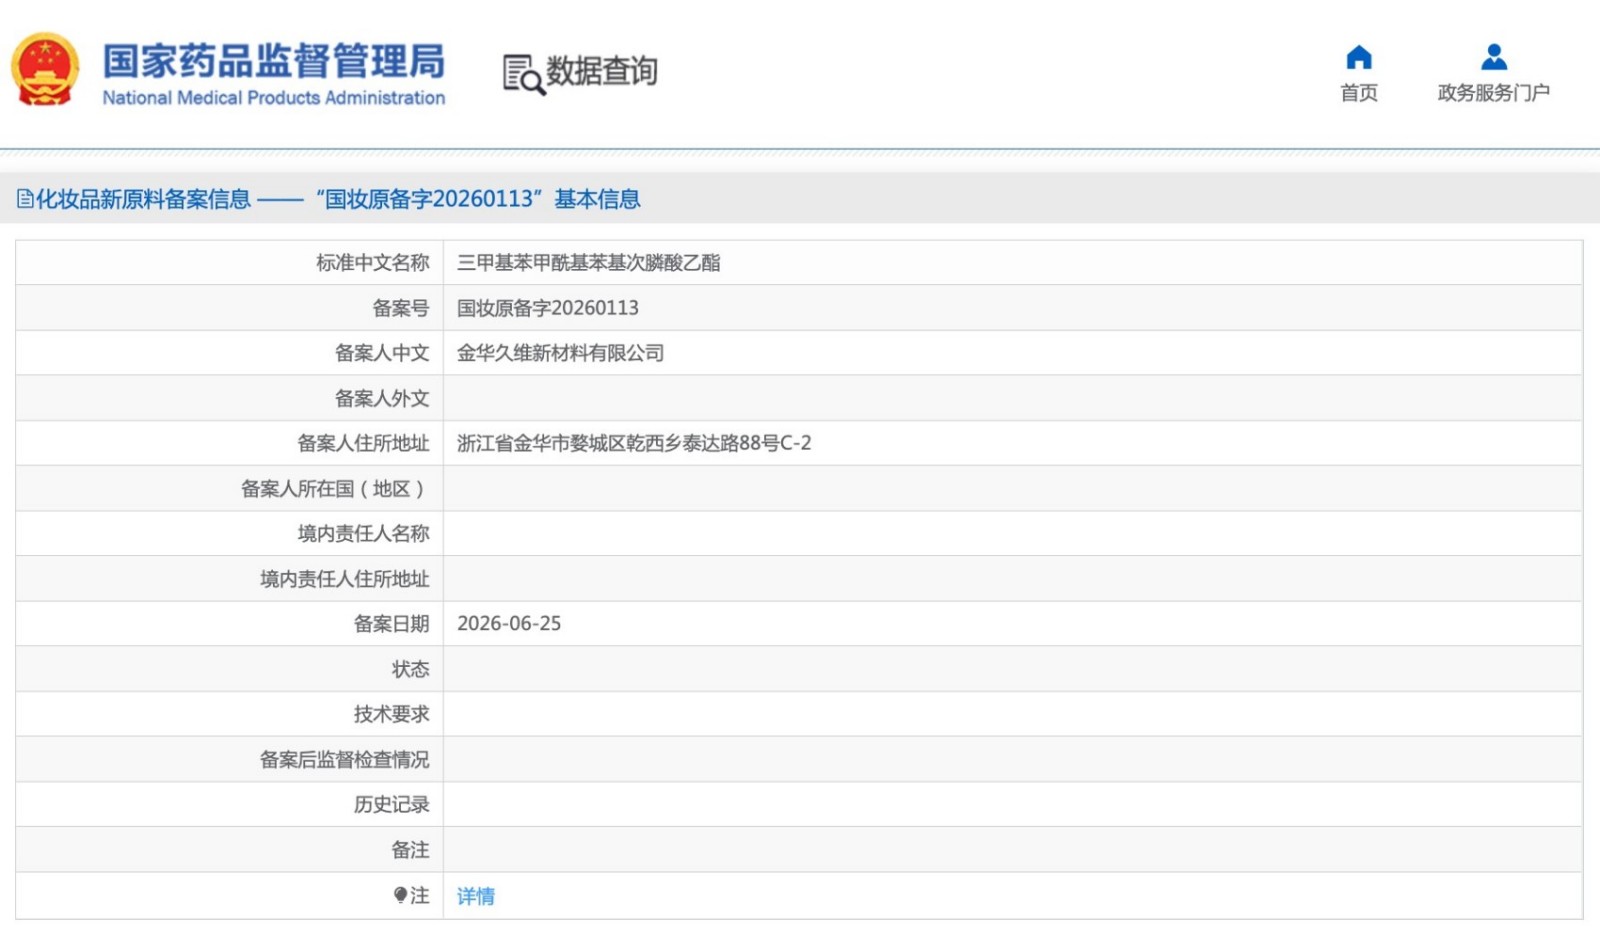Click the 标准中文名称 label cell
Viewport: 1600px width, 935px height.
(x=230, y=263)
